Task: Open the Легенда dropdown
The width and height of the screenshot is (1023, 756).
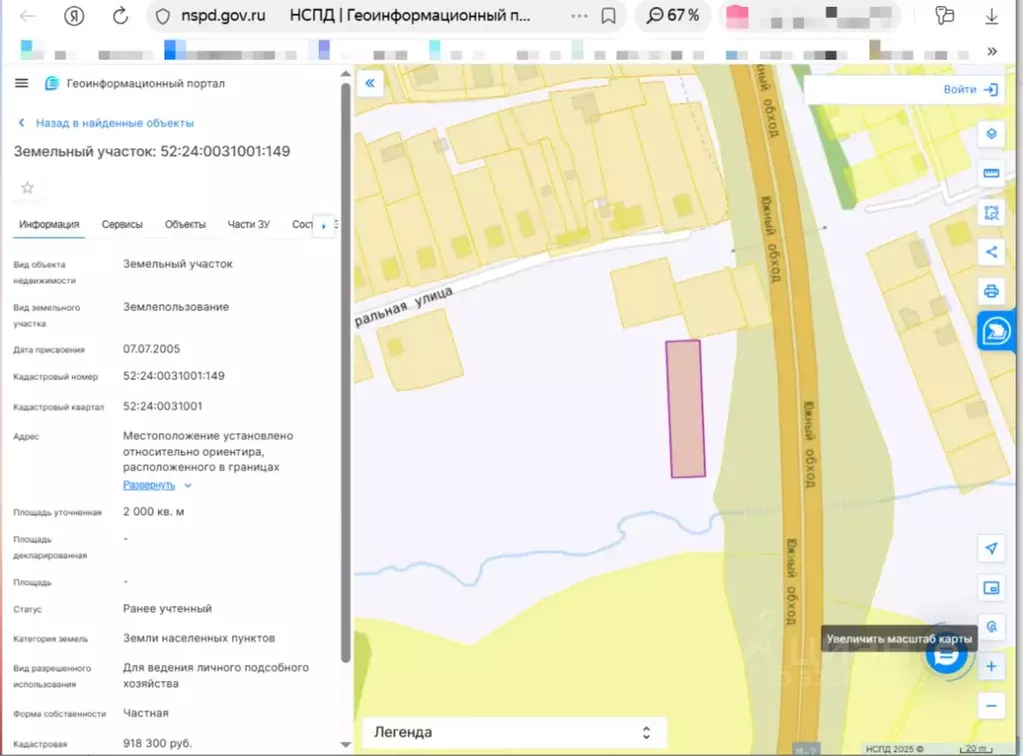Action: pos(513,732)
